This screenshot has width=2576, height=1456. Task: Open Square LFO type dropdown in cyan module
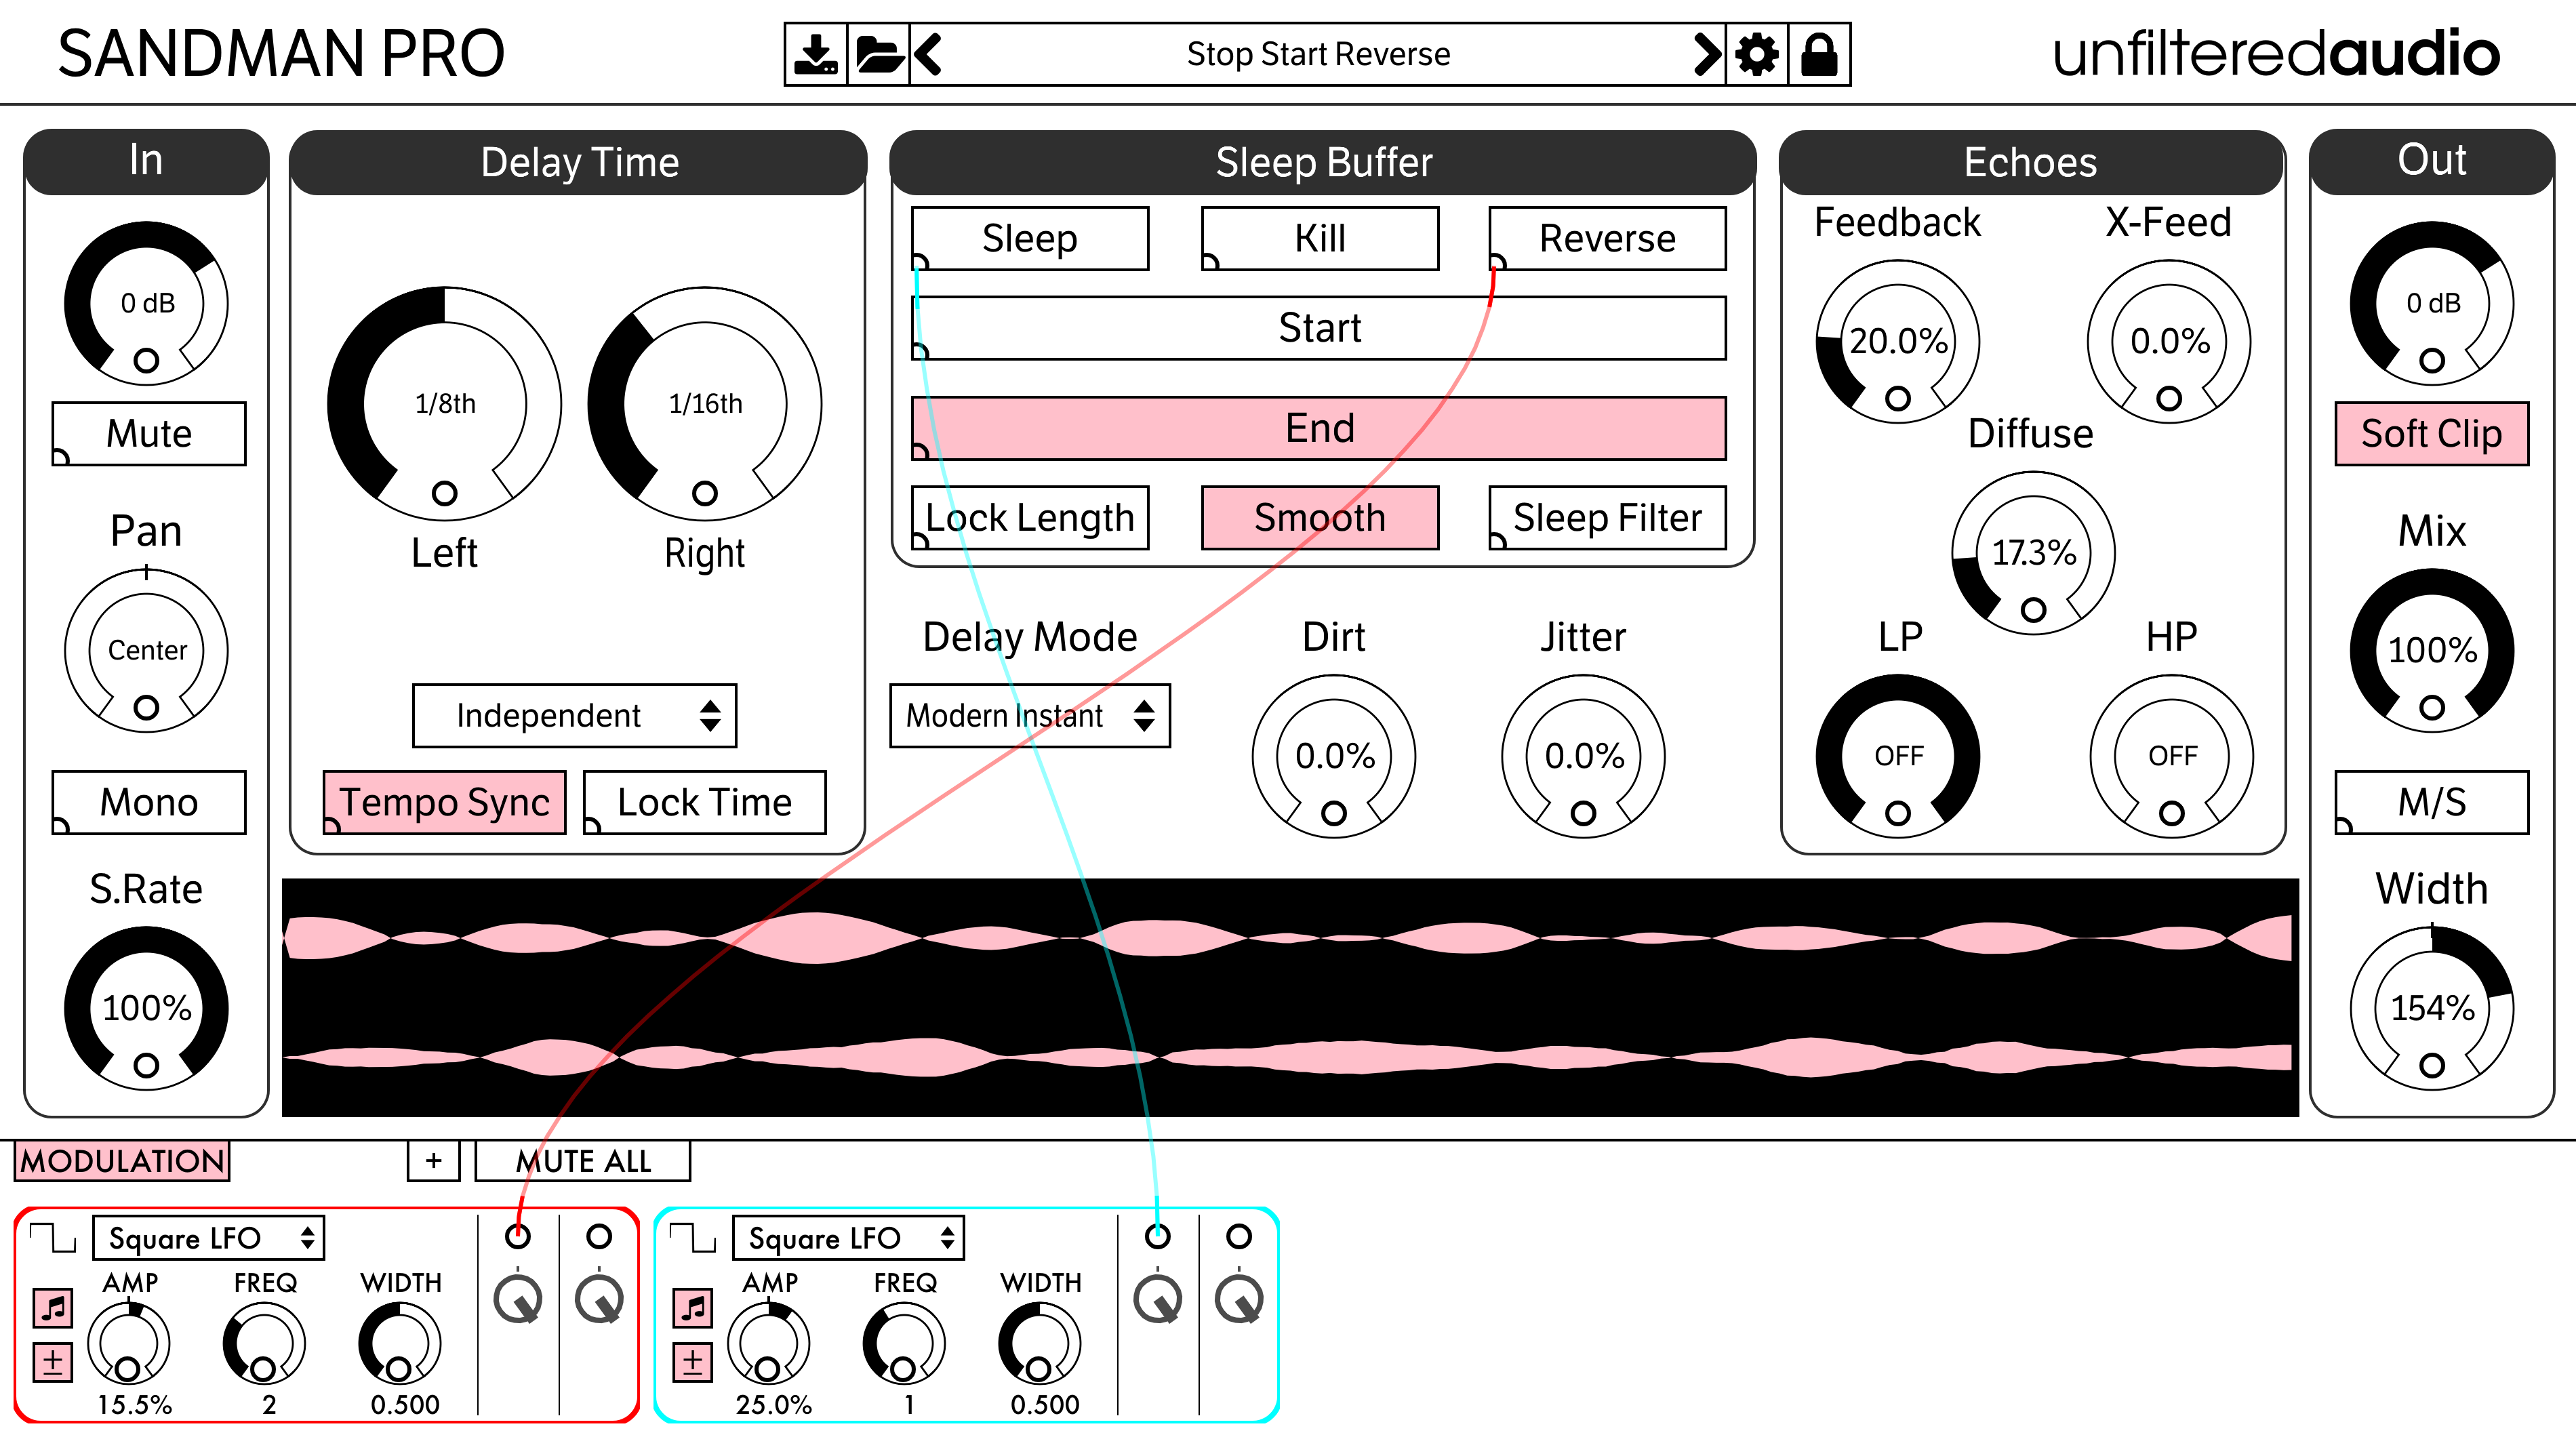[849, 1238]
